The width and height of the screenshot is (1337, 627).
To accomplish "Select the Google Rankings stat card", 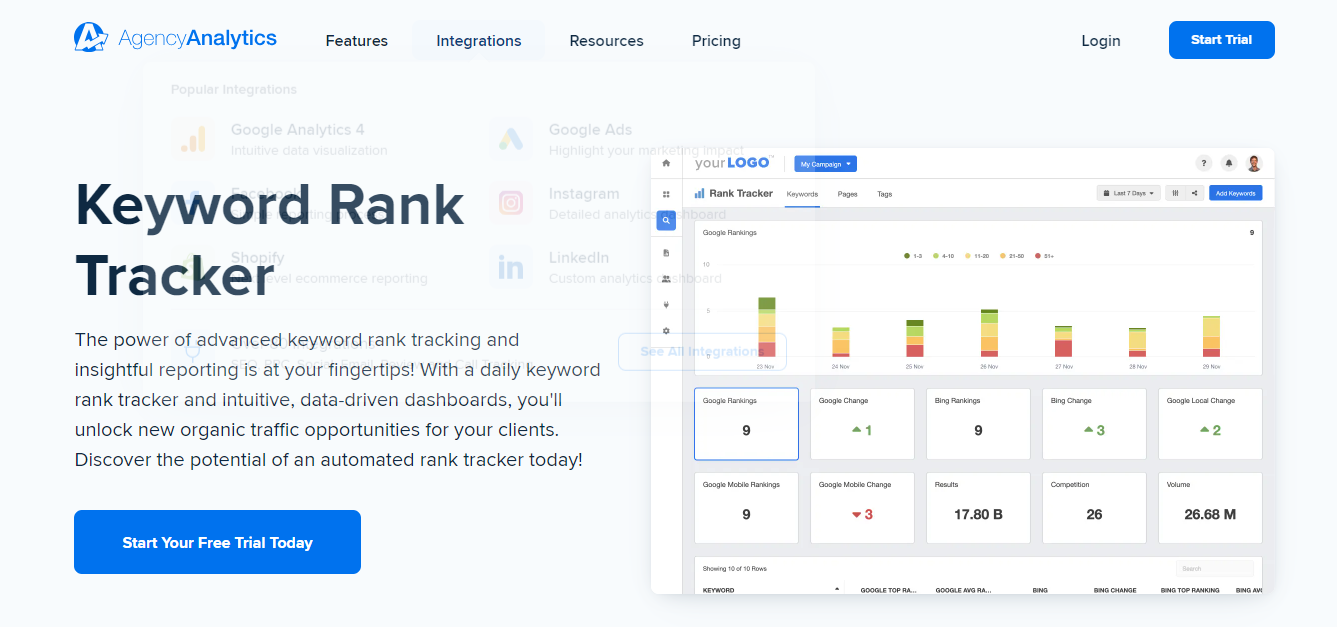I will [x=746, y=424].
